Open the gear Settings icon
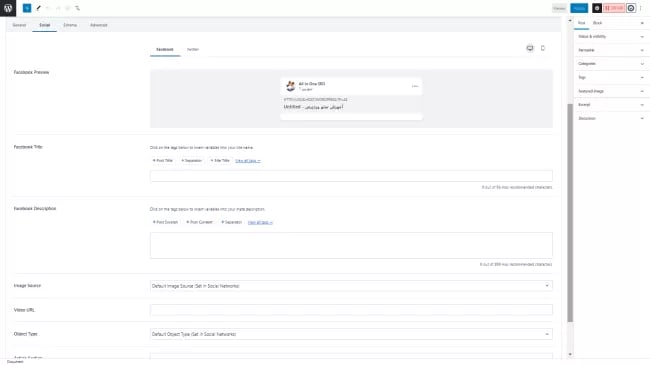Screen dimensions: 650x365 click(597, 8)
